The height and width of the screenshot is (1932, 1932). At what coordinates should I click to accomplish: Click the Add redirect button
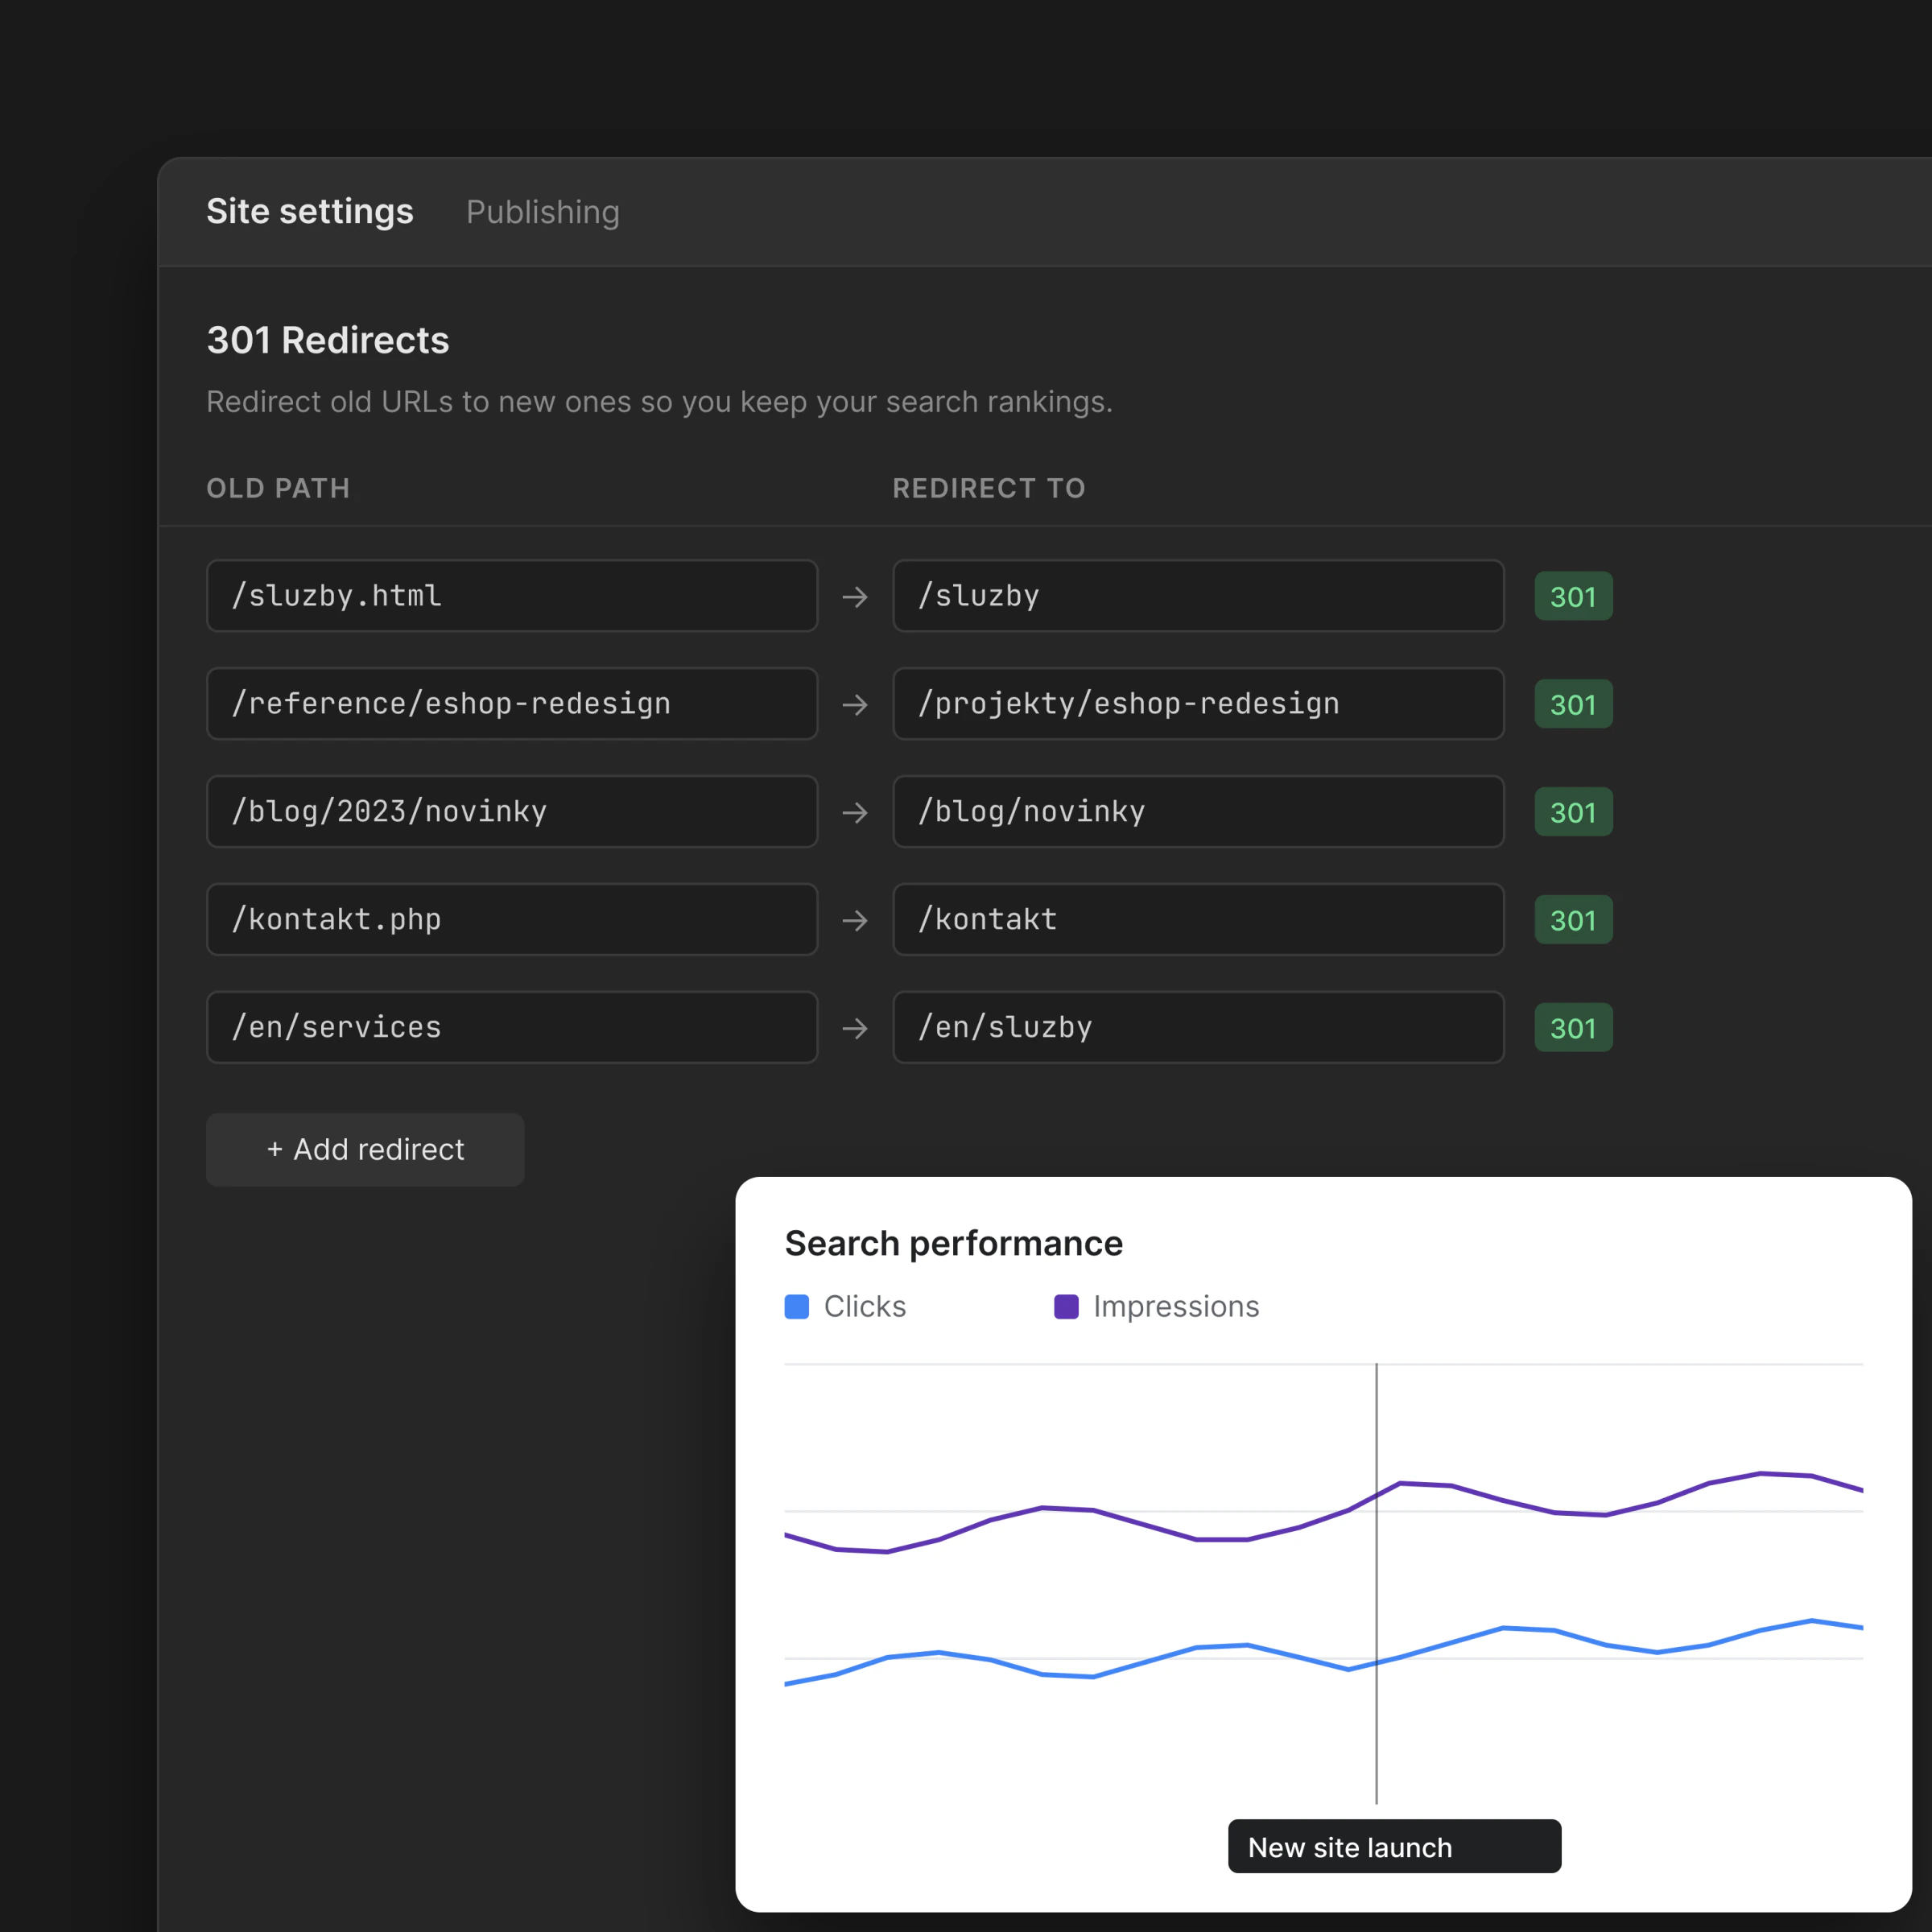pyautogui.click(x=365, y=1150)
